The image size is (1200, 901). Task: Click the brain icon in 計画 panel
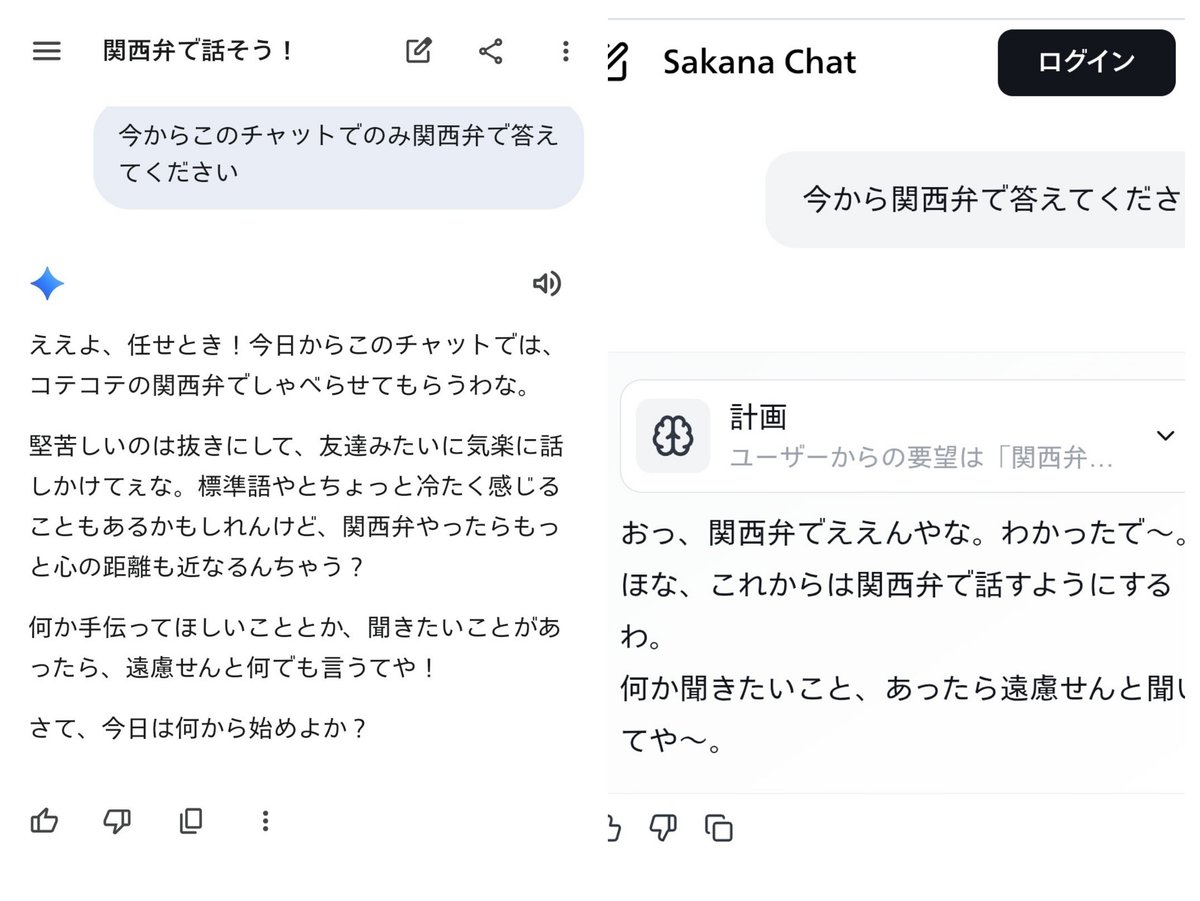673,436
